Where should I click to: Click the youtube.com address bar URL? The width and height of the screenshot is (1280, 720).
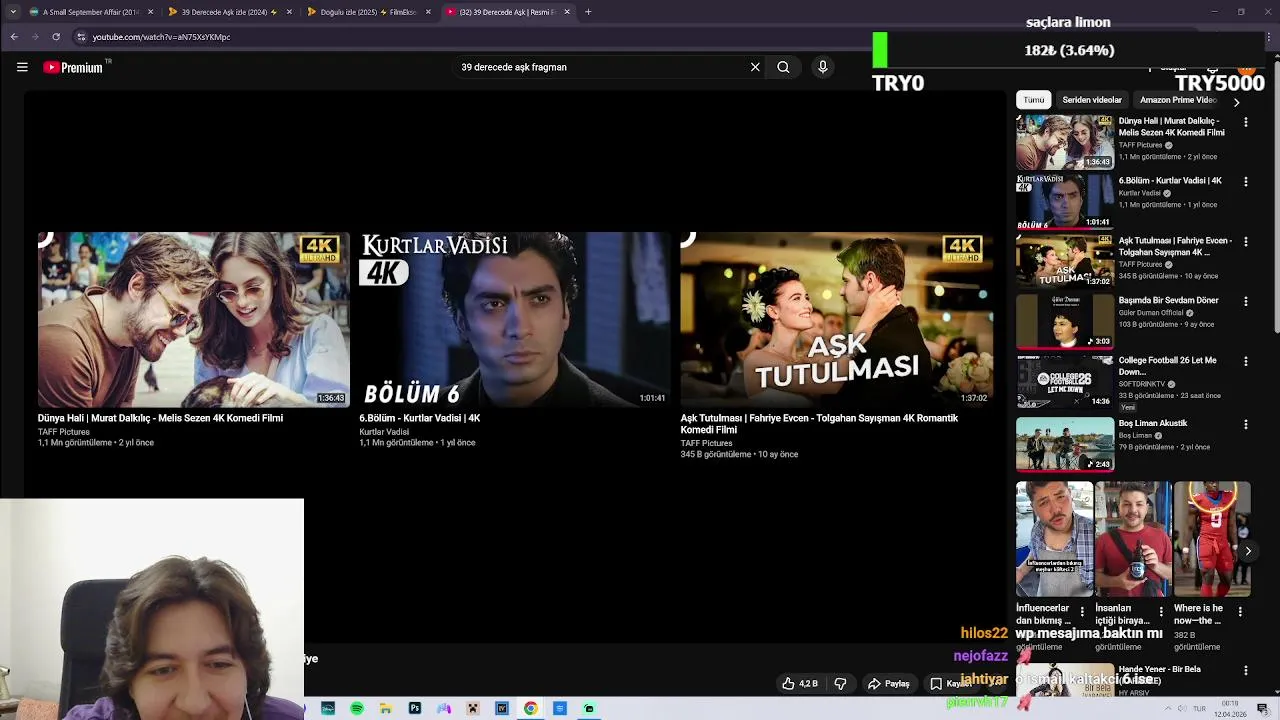click(x=161, y=37)
